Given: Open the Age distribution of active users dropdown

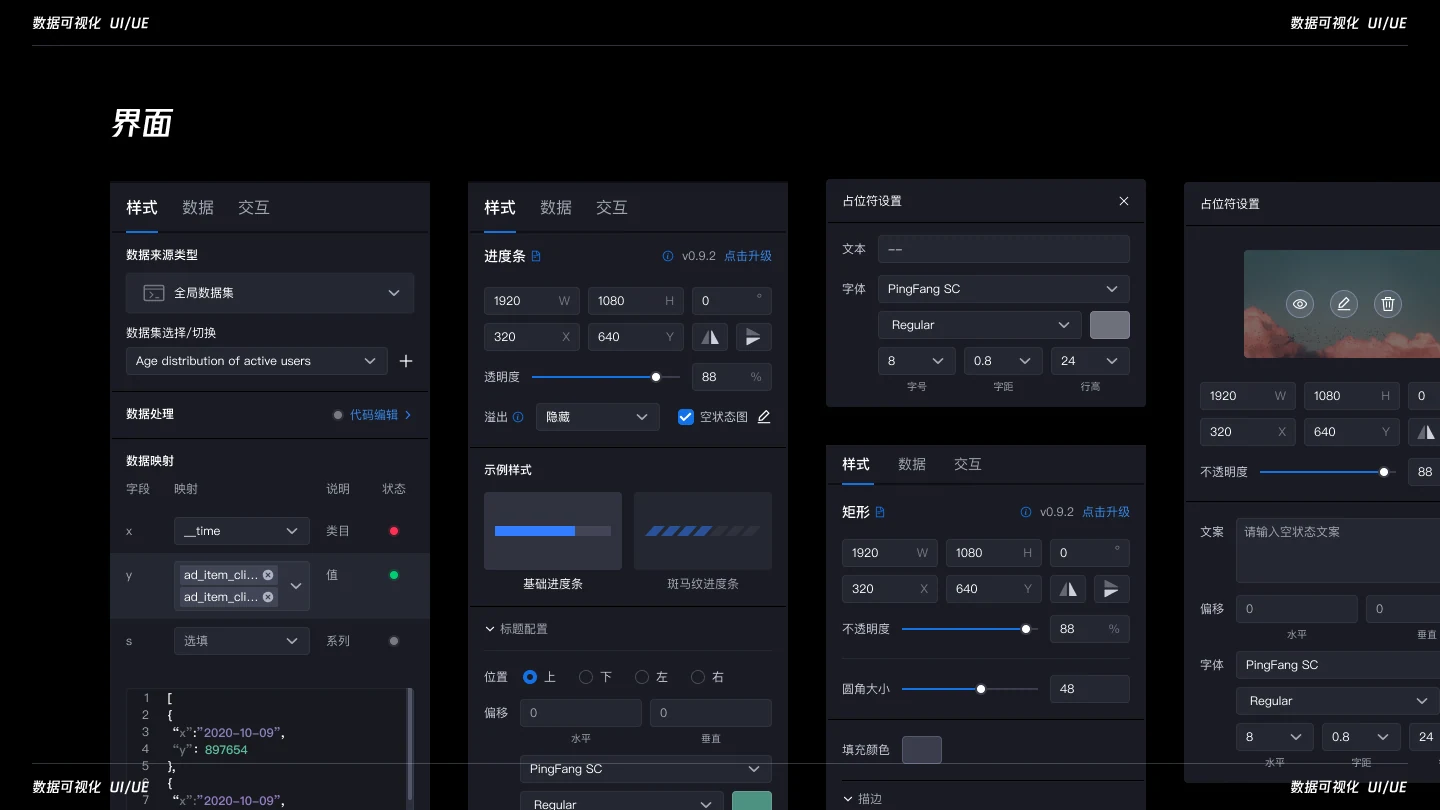Looking at the screenshot, I should click(x=257, y=361).
